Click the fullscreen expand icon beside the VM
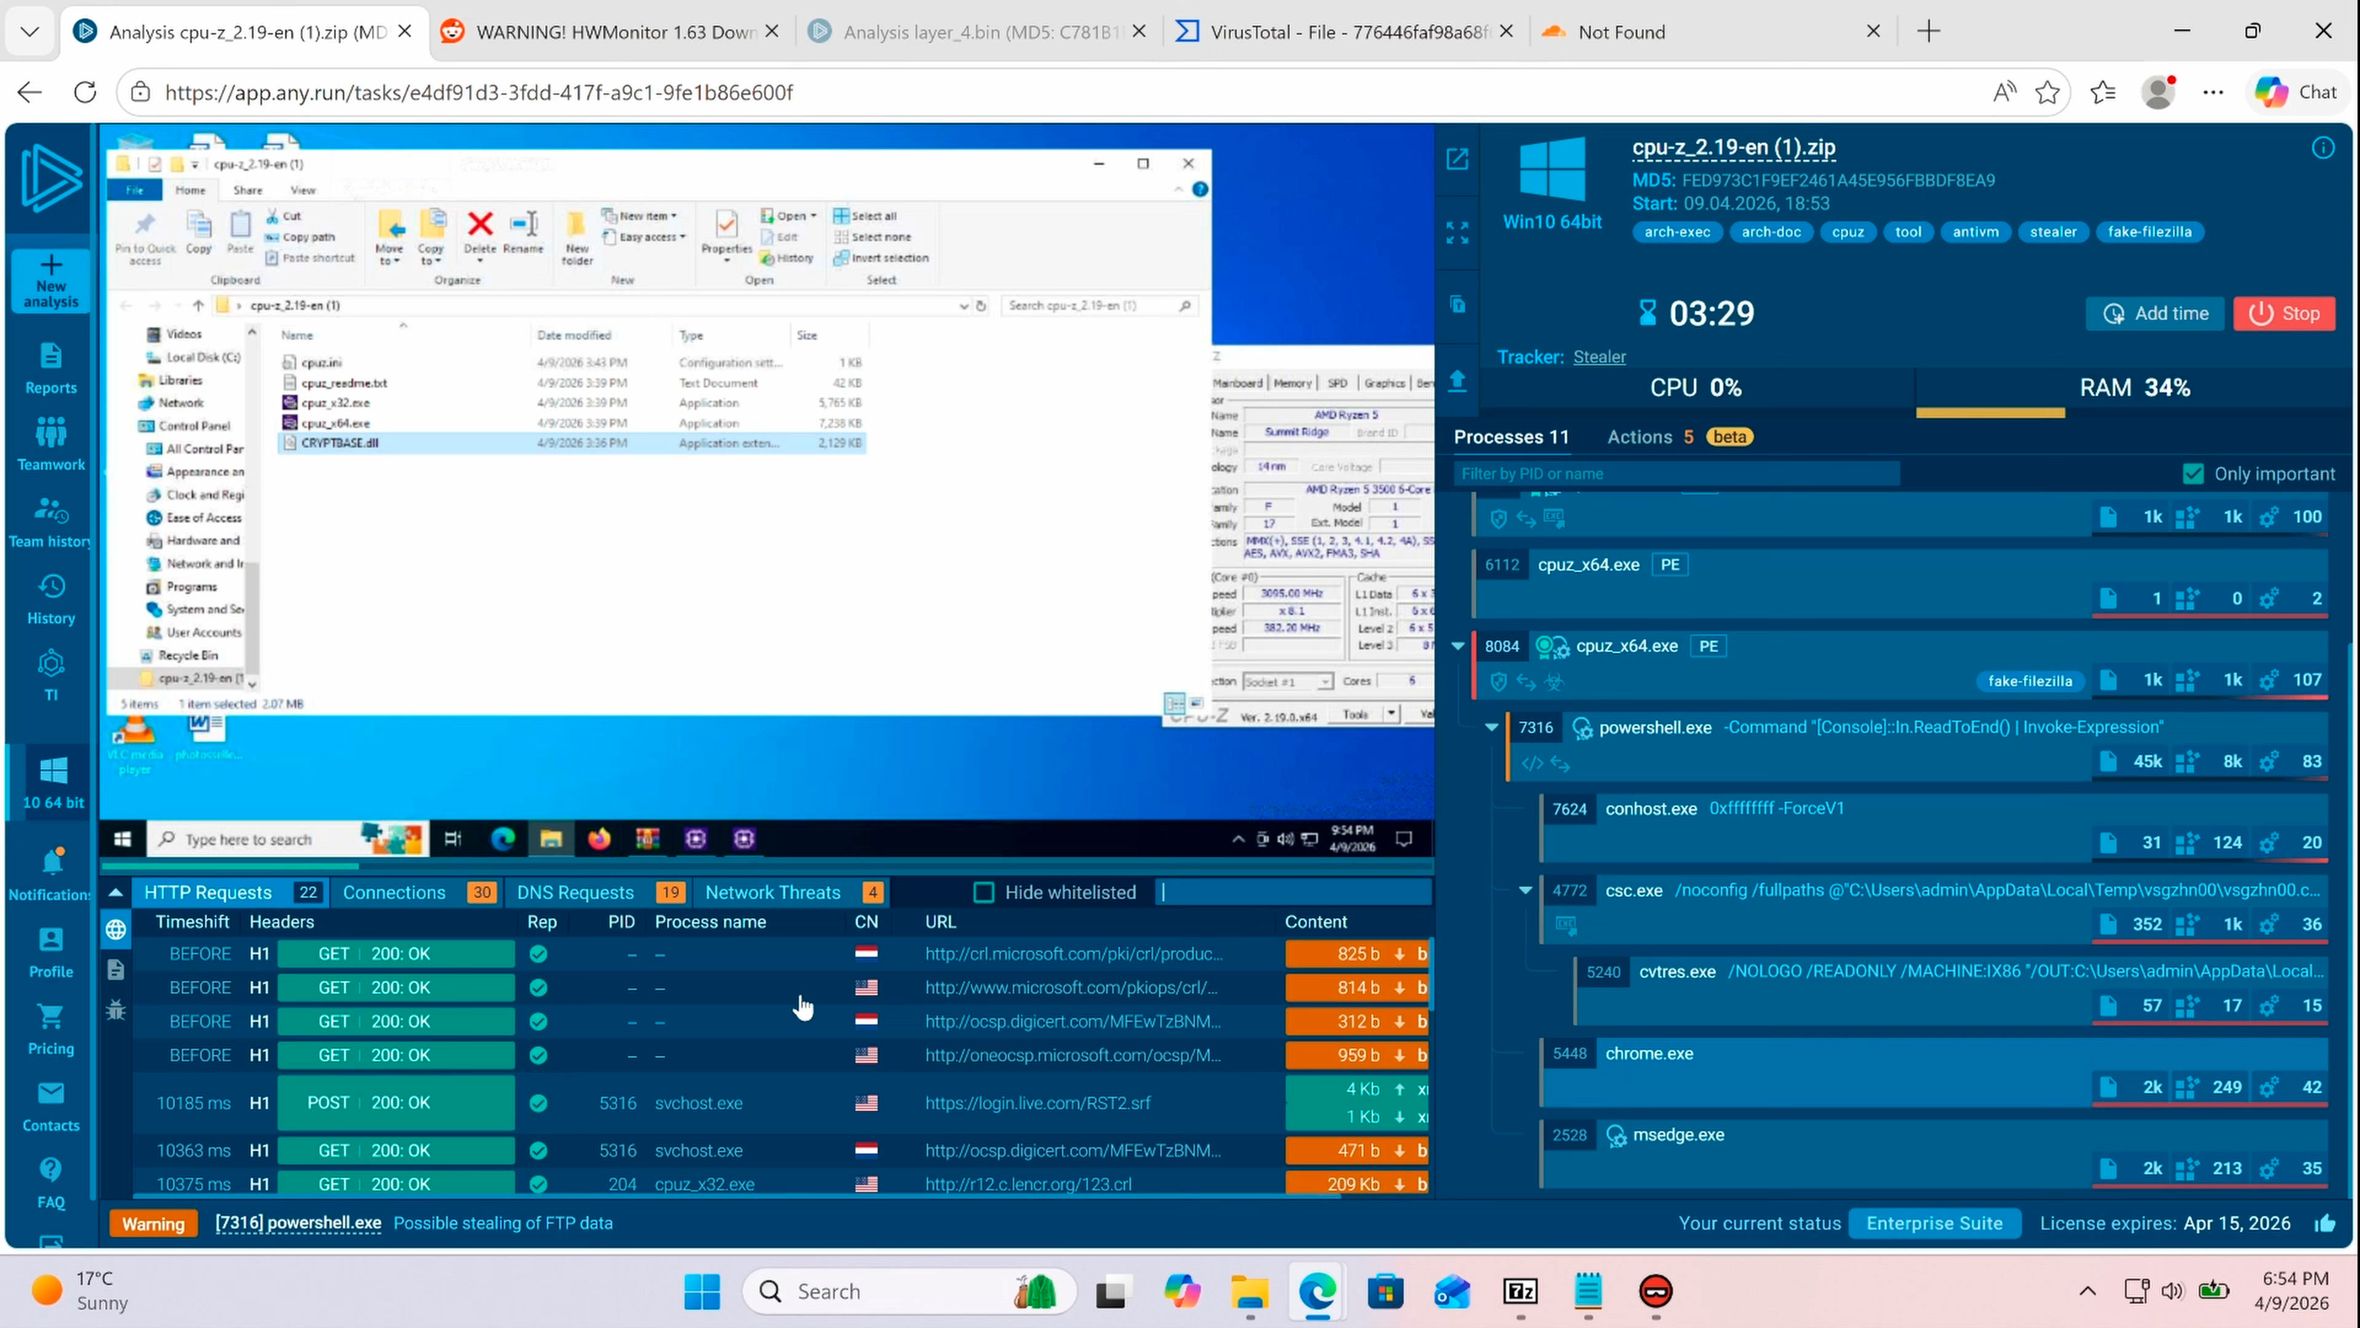The height and width of the screenshot is (1328, 2360). (x=1457, y=233)
